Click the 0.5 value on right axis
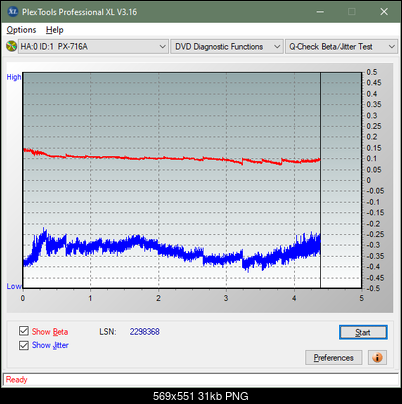The width and height of the screenshot is (402, 404). tap(372, 72)
